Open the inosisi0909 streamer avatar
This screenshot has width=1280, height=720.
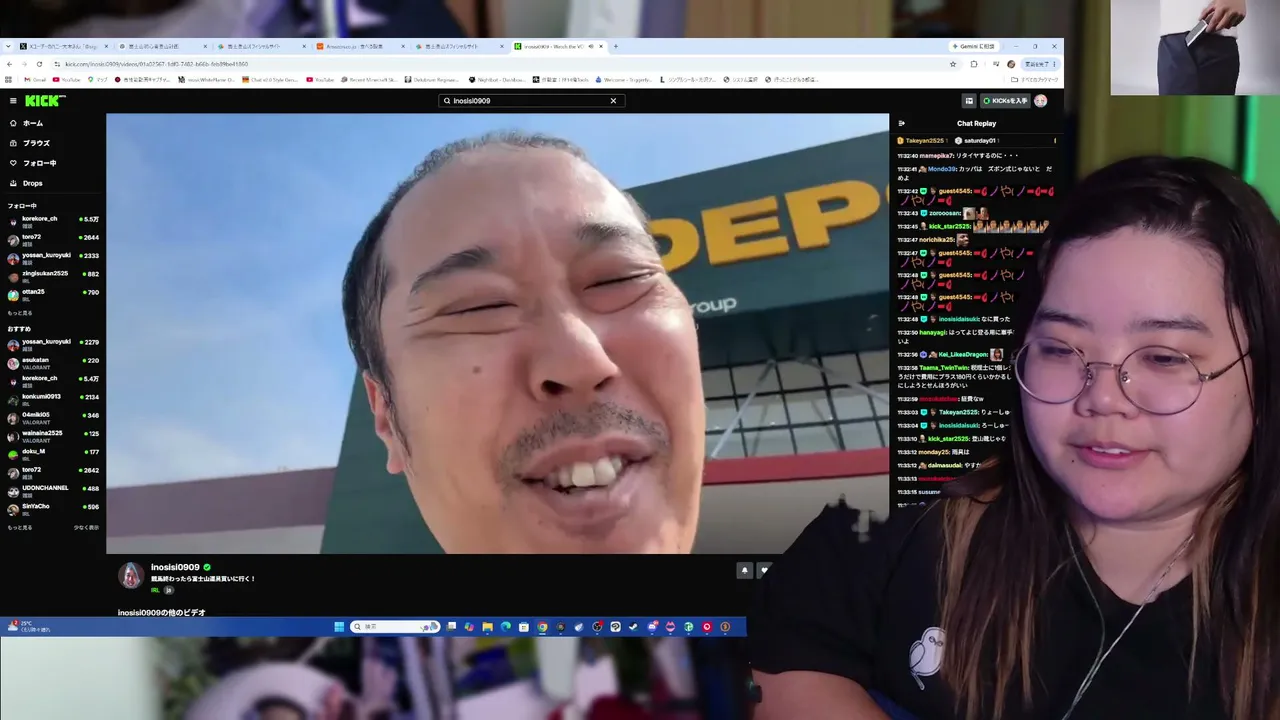(131, 575)
